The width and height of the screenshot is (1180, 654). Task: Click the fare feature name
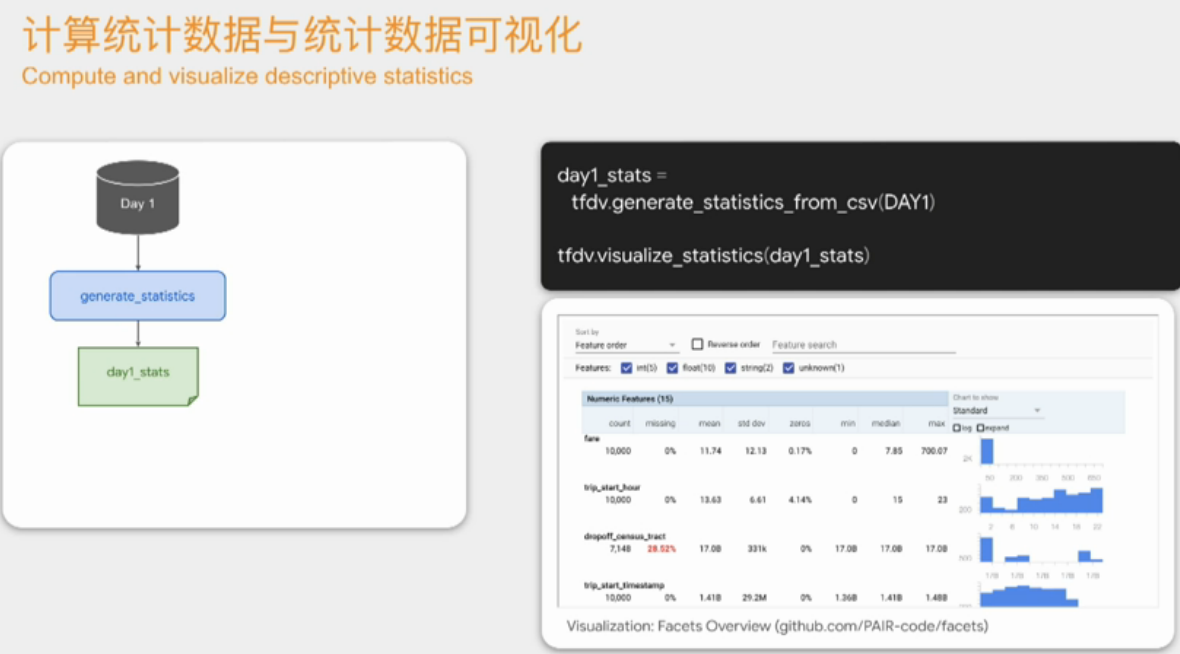592,439
